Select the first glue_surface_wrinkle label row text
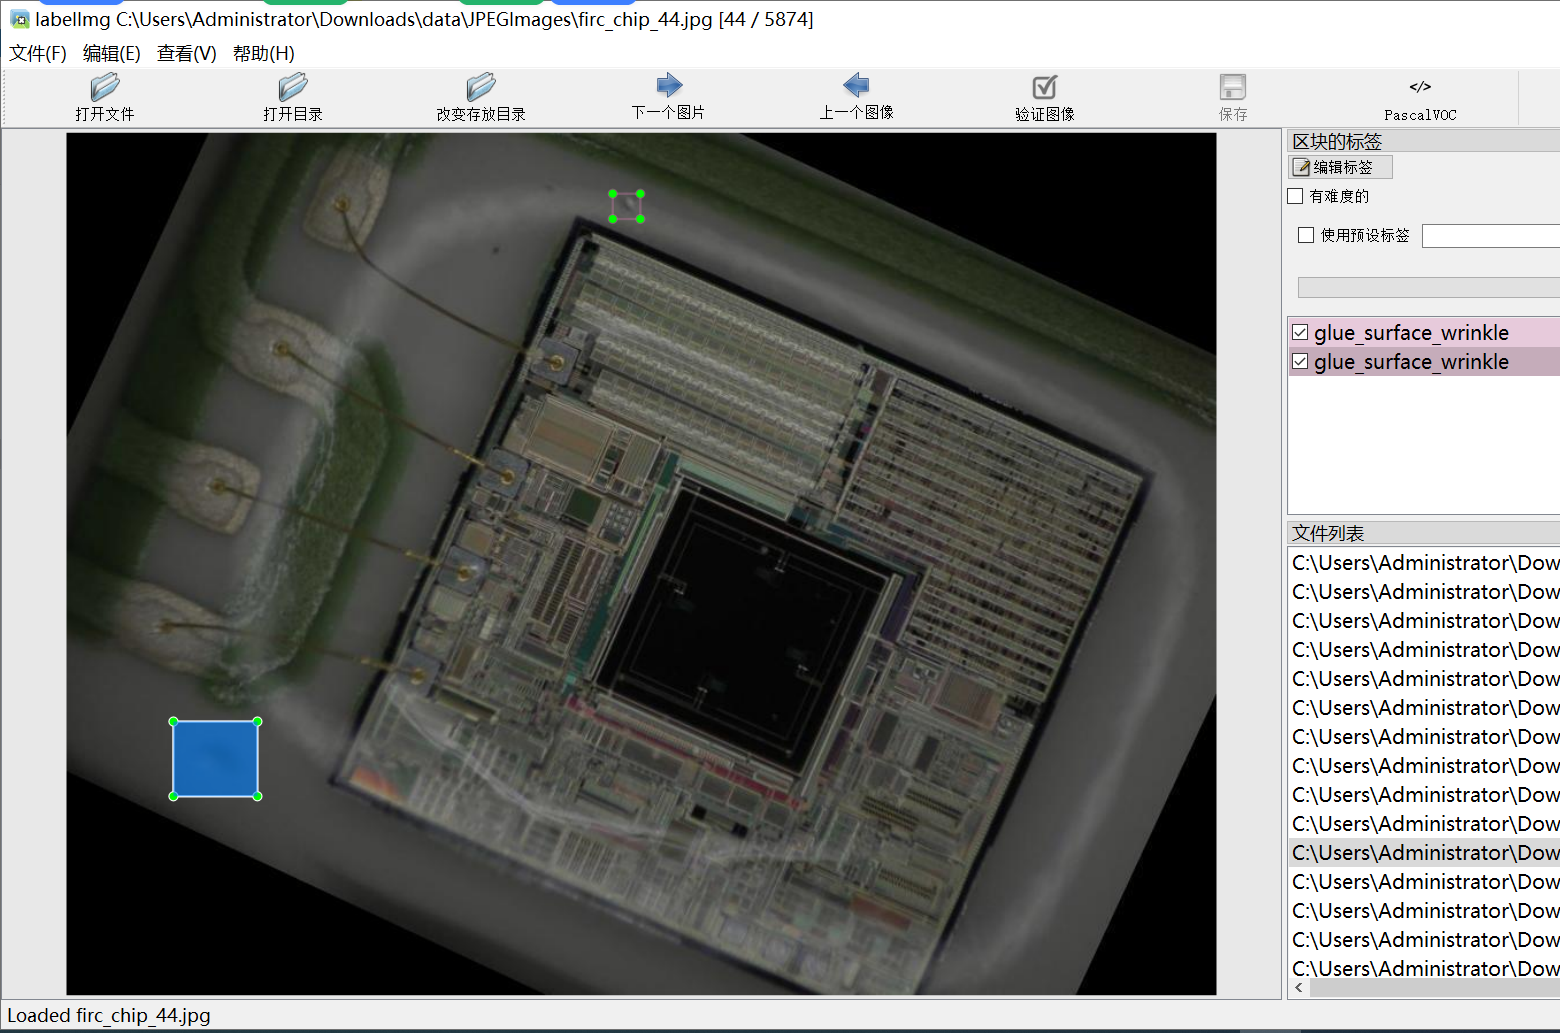Image resolution: width=1560 pixels, height=1033 pixels. pos(1411,332)
